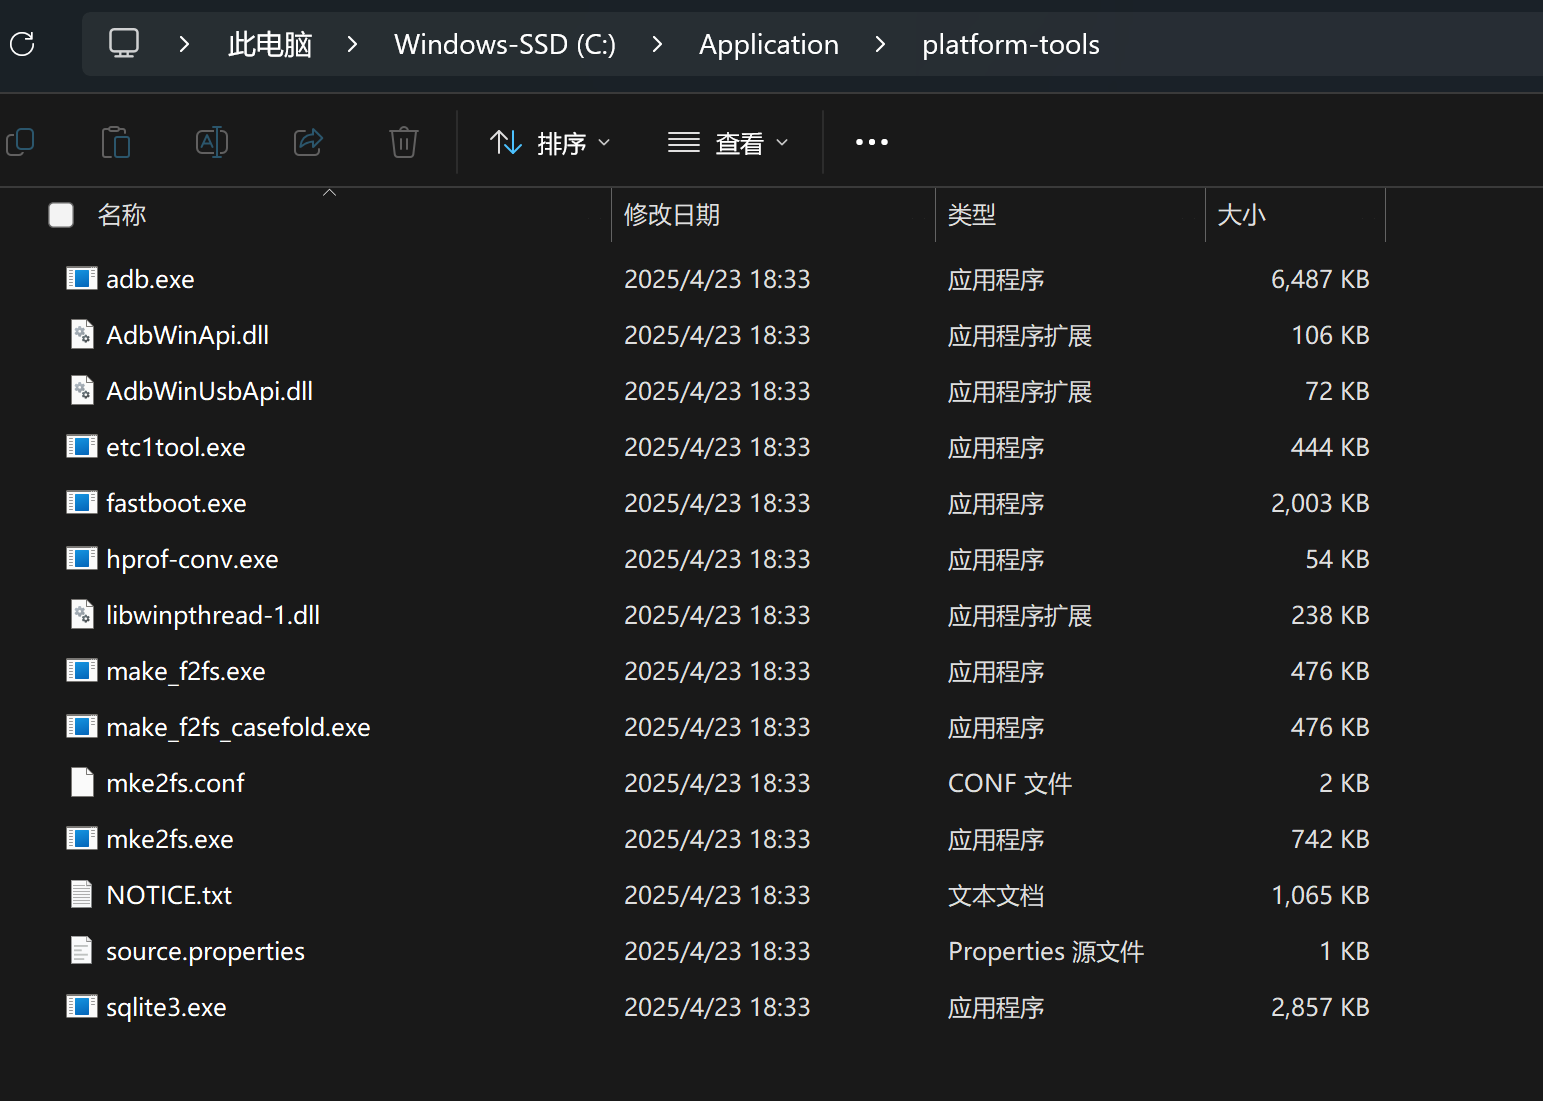
Task: Click the rename icon in the toolbar
Action: [x=212, y=142]
